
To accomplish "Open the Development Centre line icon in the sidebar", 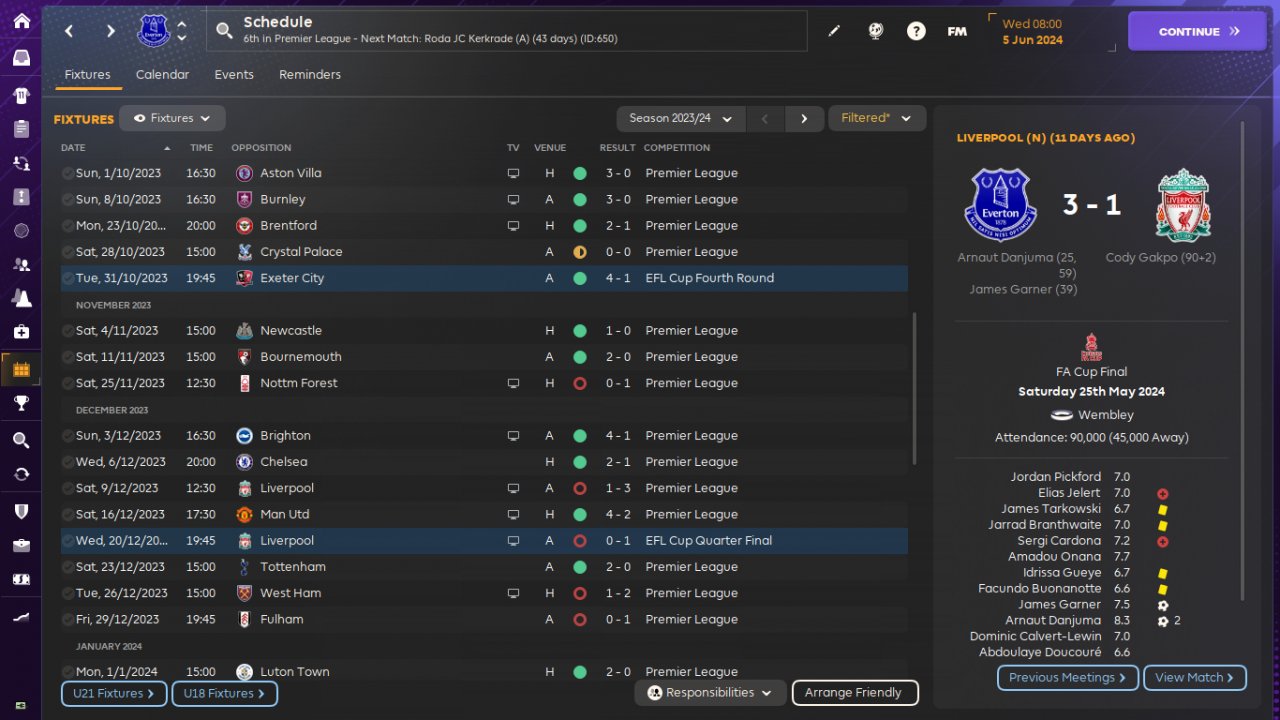I will coord(21,618).
